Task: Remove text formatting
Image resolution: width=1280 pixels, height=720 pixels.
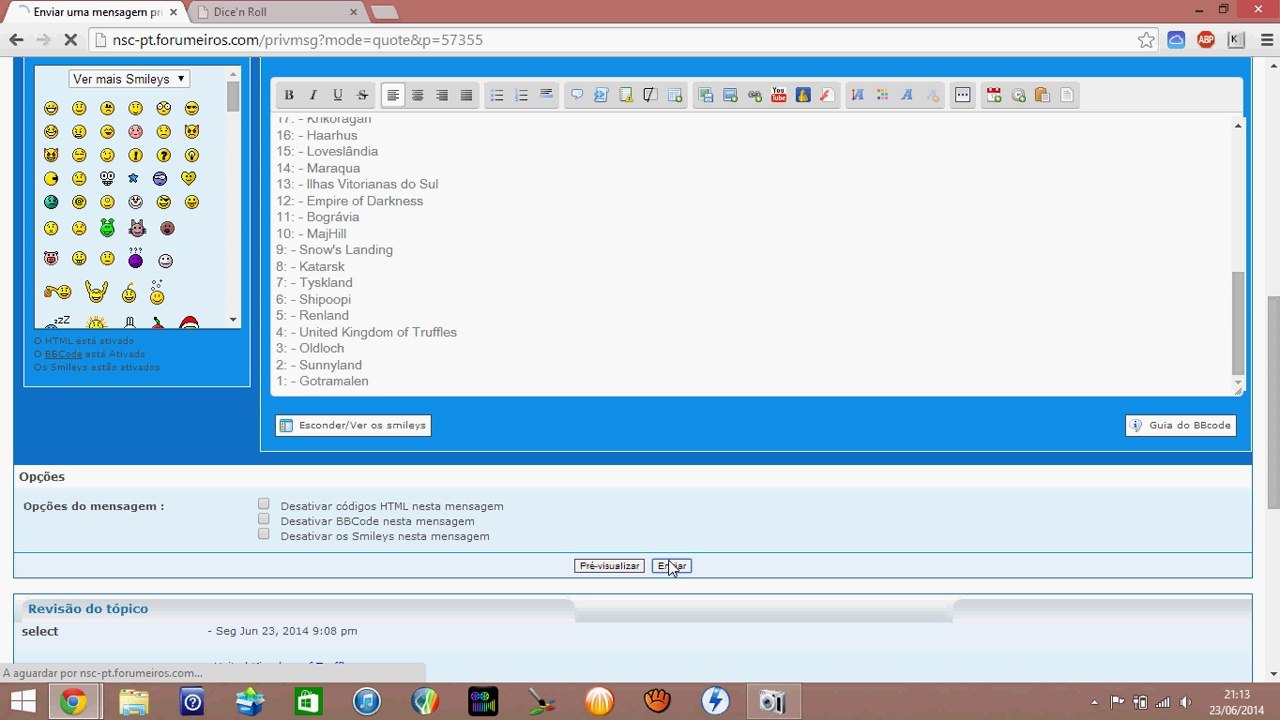Action: (x=932, y=95)
